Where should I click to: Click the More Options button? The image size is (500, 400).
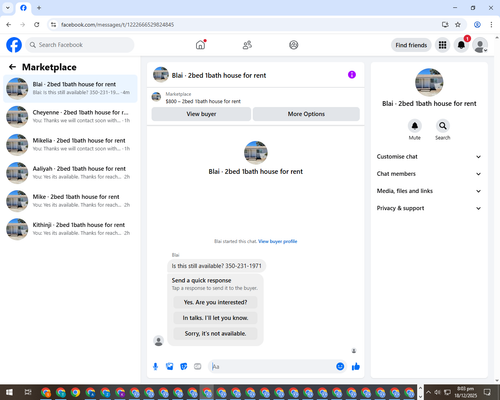[306, 114]
